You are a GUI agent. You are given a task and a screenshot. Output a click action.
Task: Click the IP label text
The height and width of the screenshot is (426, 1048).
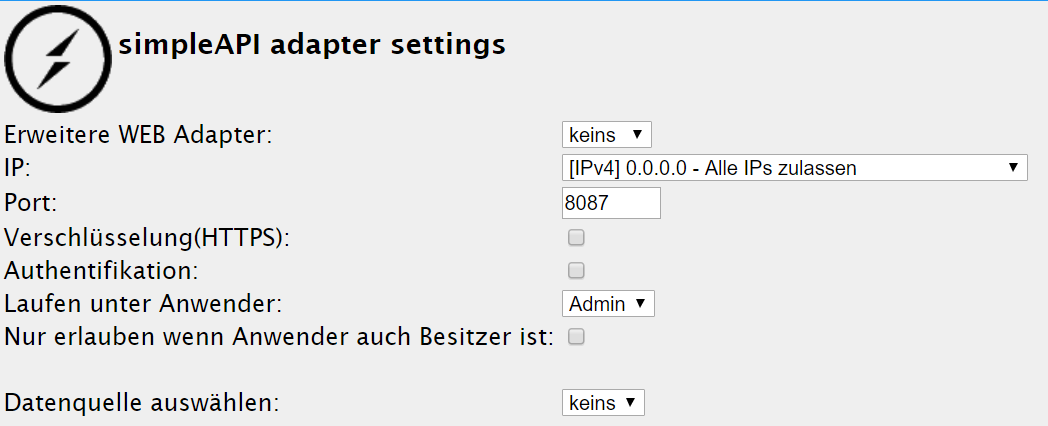pos(18,168)
